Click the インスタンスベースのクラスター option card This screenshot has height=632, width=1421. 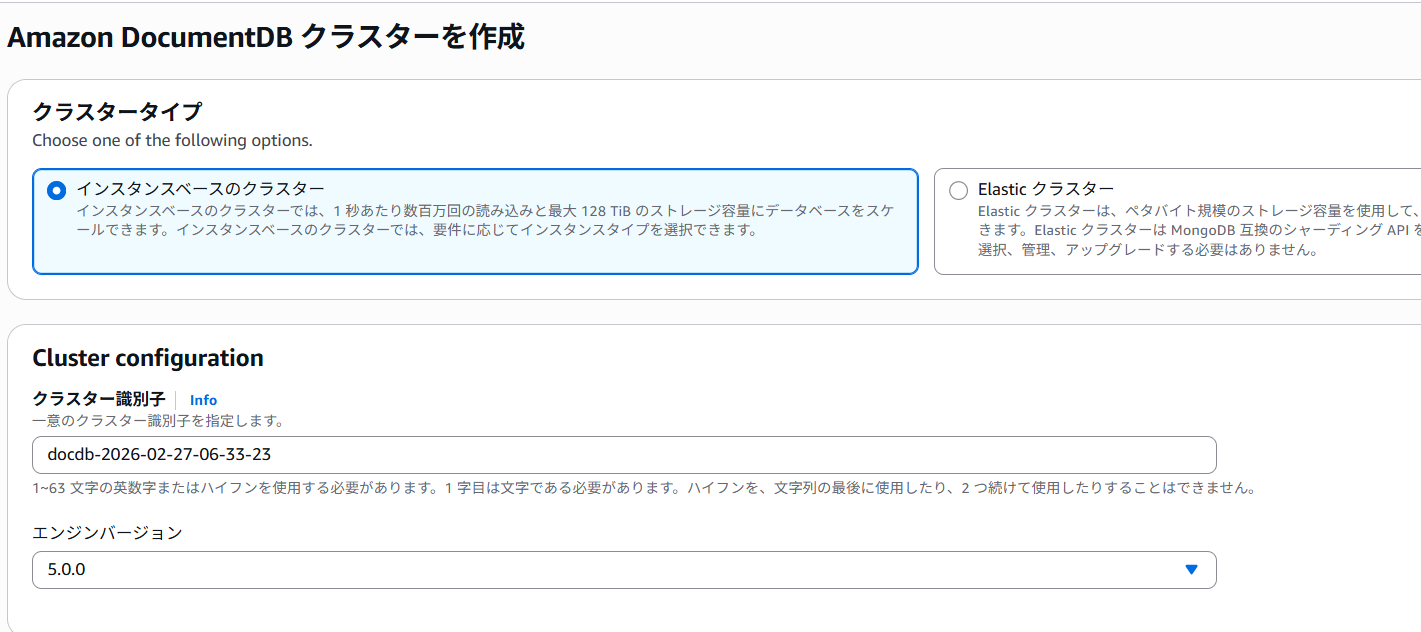pyautogui.click(x=475, y=222)
